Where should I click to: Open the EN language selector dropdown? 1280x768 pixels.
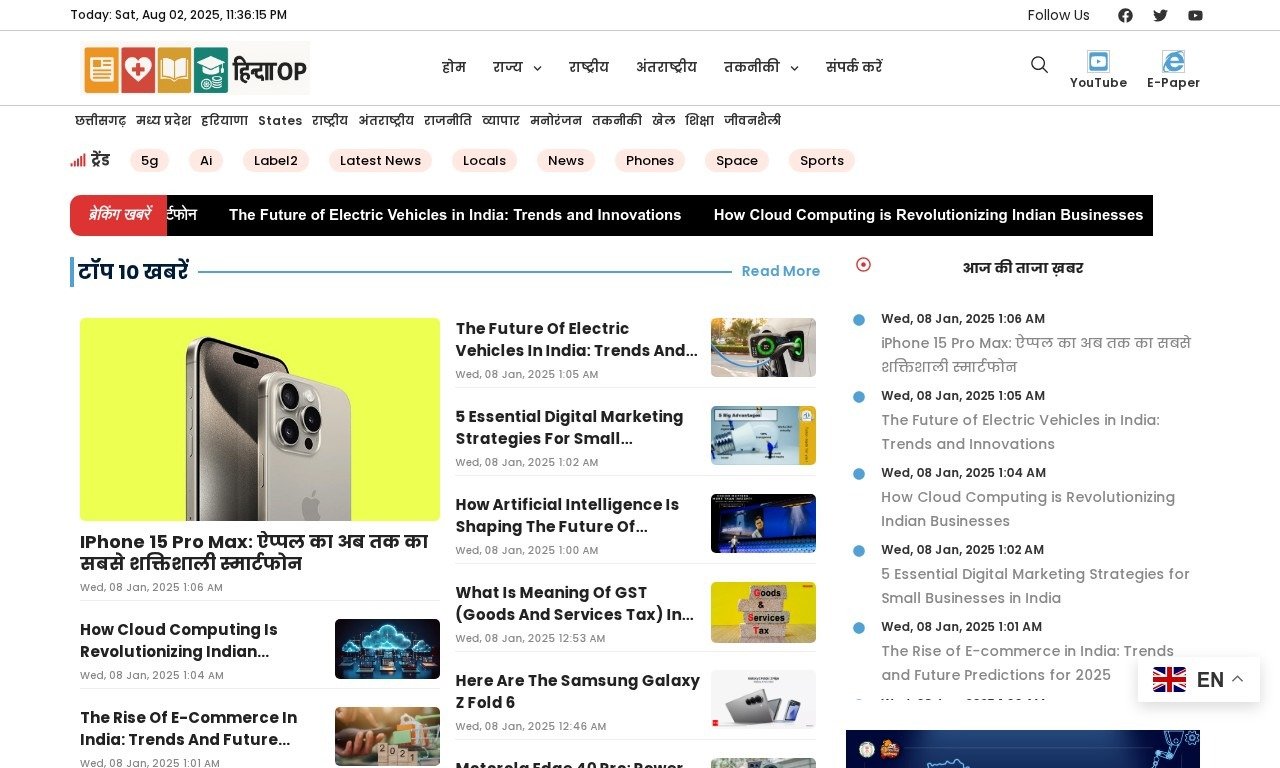click(1198, 679)
